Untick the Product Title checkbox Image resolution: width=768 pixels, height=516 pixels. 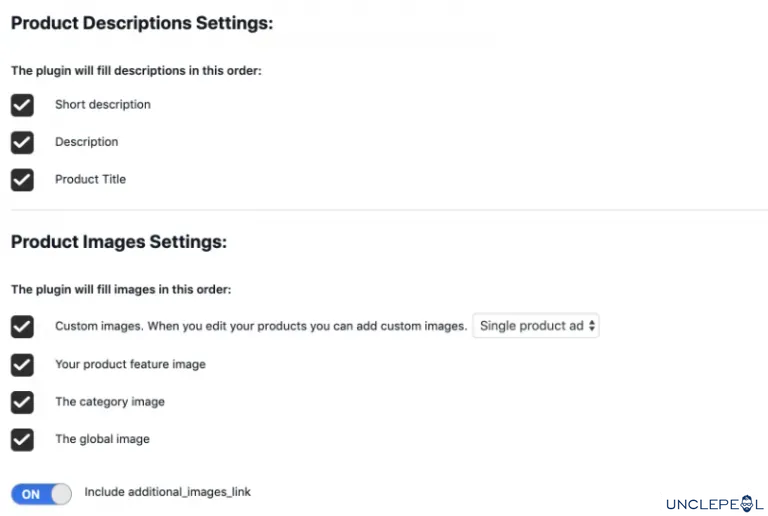pyautogui.click(x=22, y=180)
